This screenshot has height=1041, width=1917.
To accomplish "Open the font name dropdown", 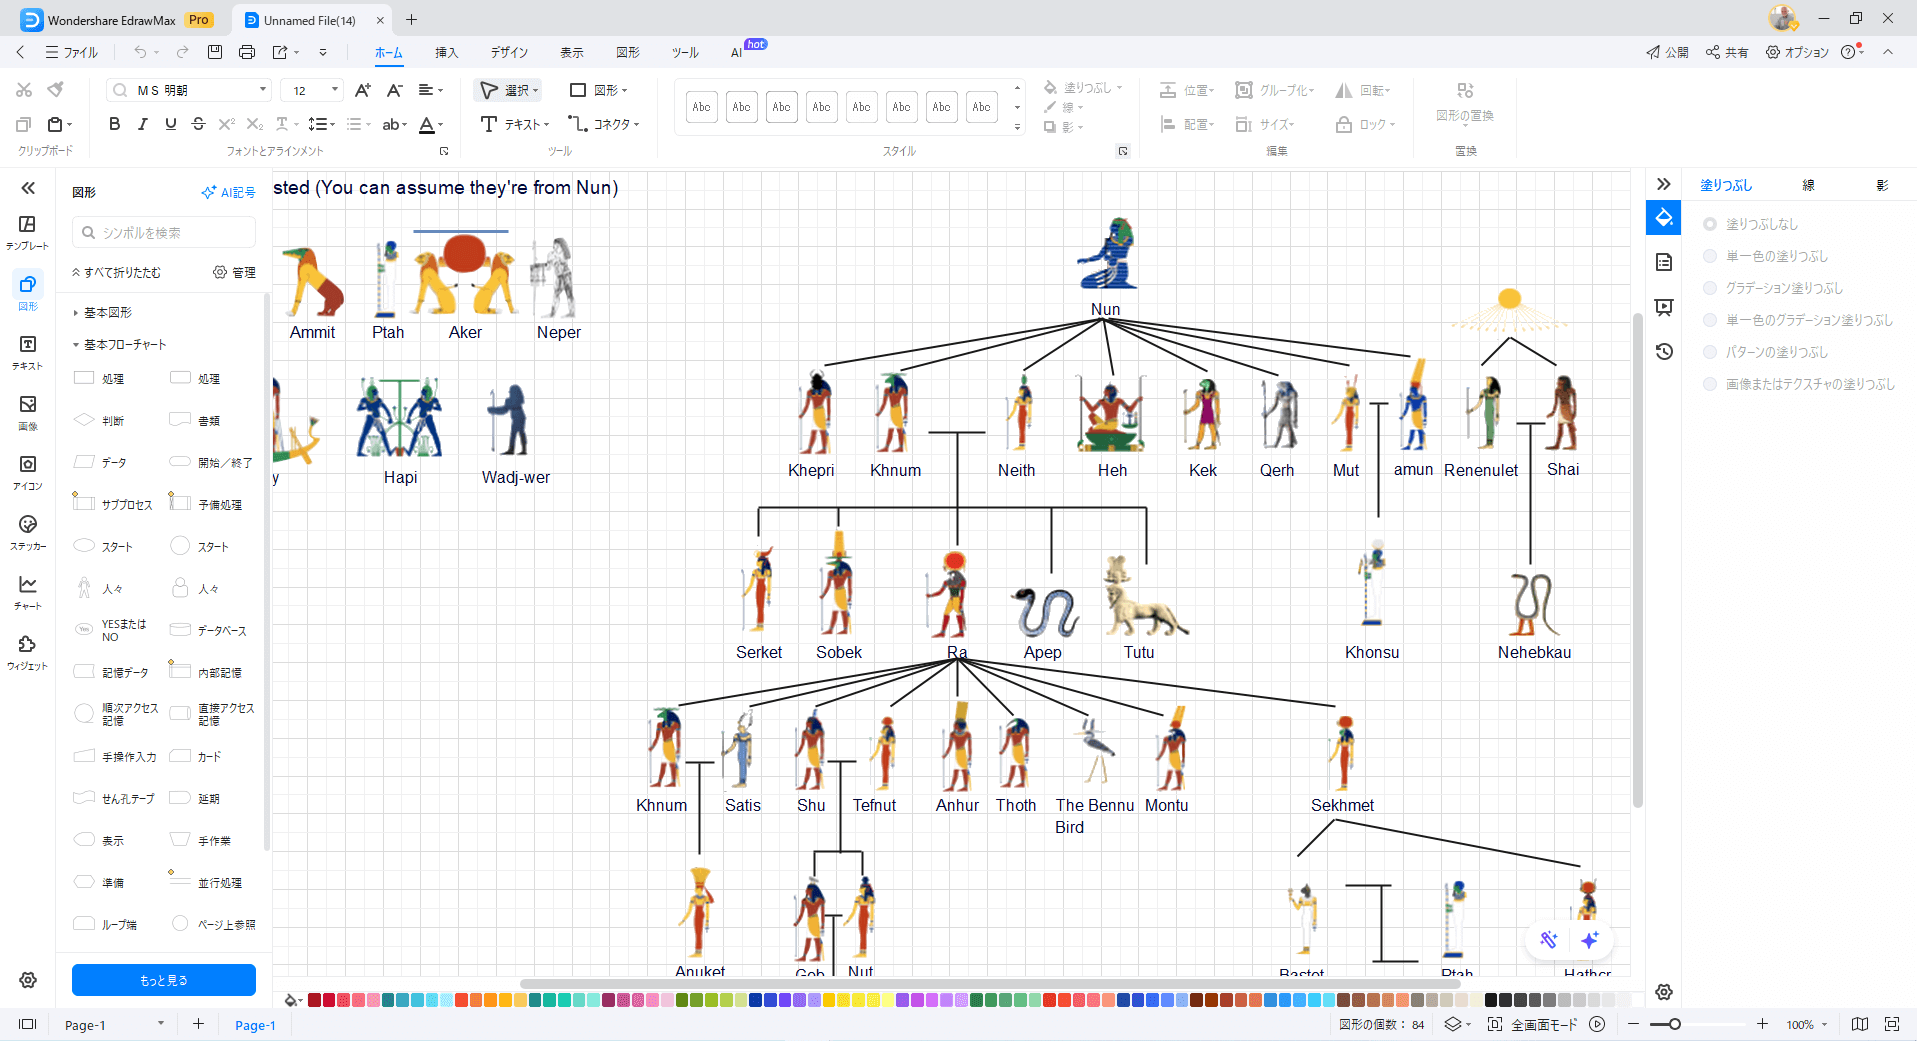I will click(x=263, y=90).
